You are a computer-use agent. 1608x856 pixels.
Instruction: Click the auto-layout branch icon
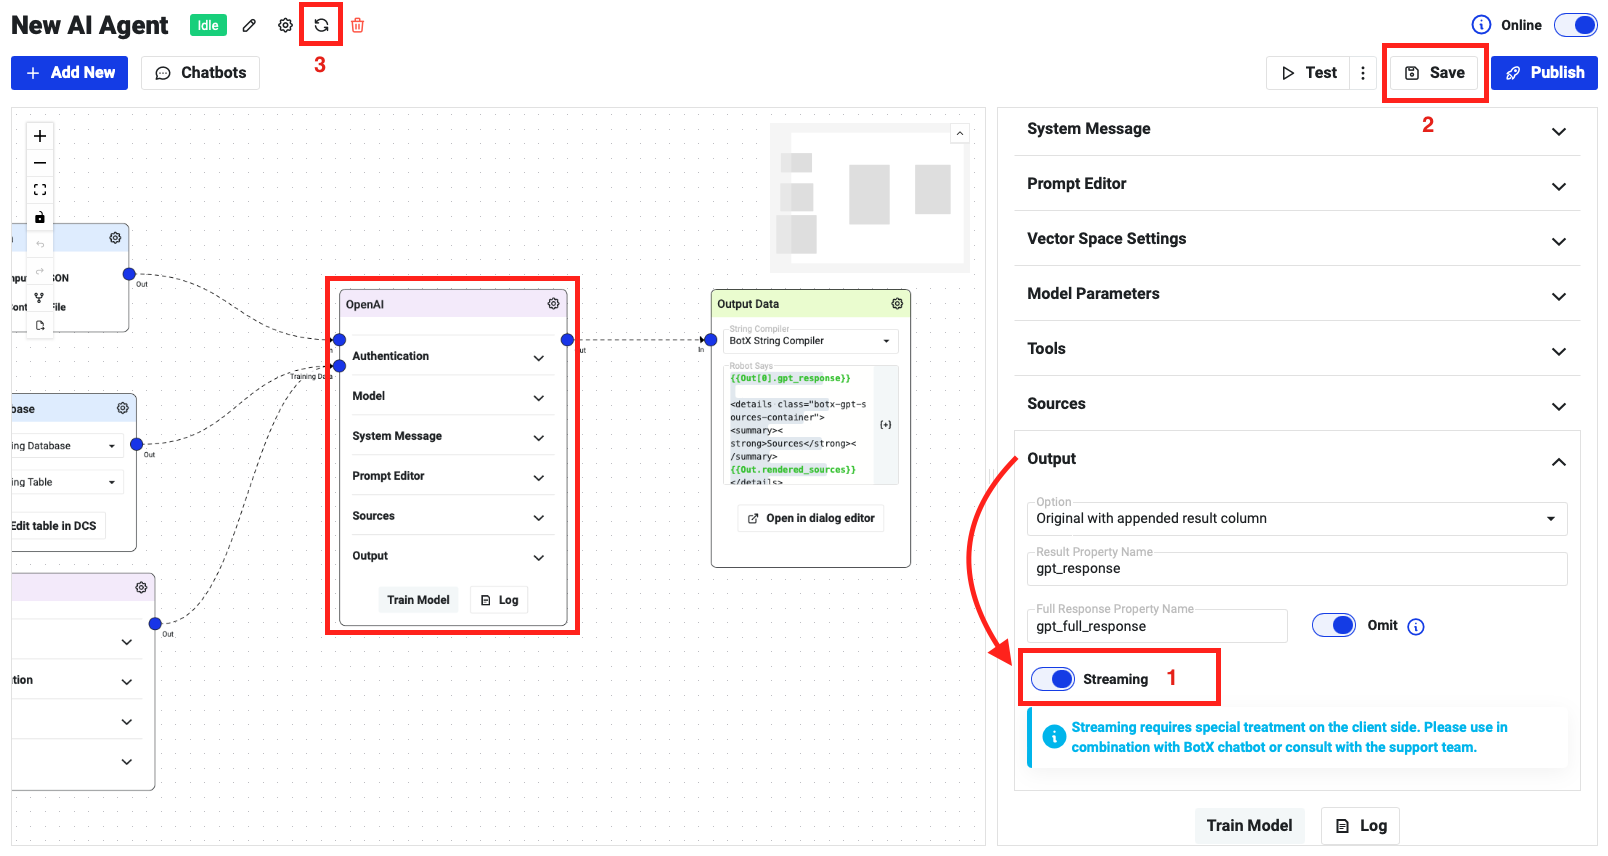[40, 298]
